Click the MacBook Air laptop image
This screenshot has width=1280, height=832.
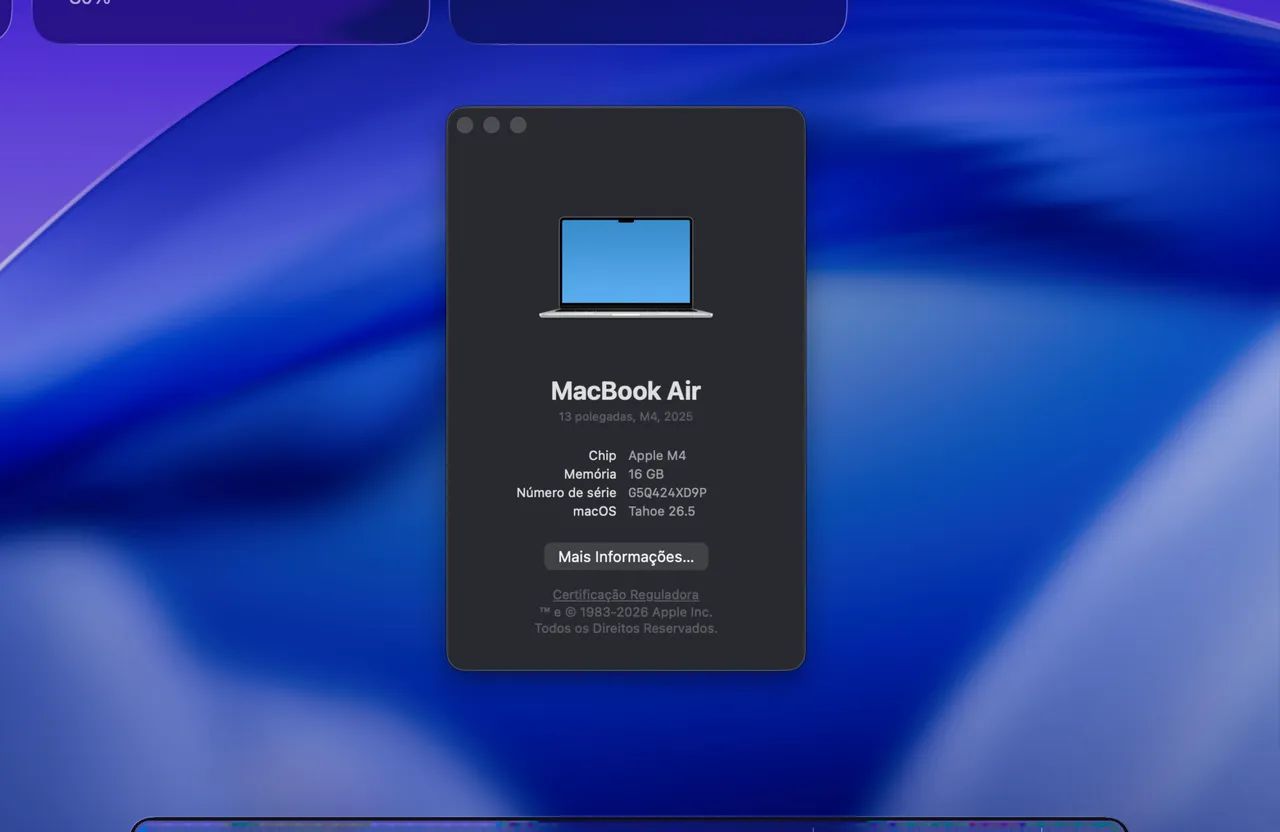pyautogui.click(x=626, y=268)
